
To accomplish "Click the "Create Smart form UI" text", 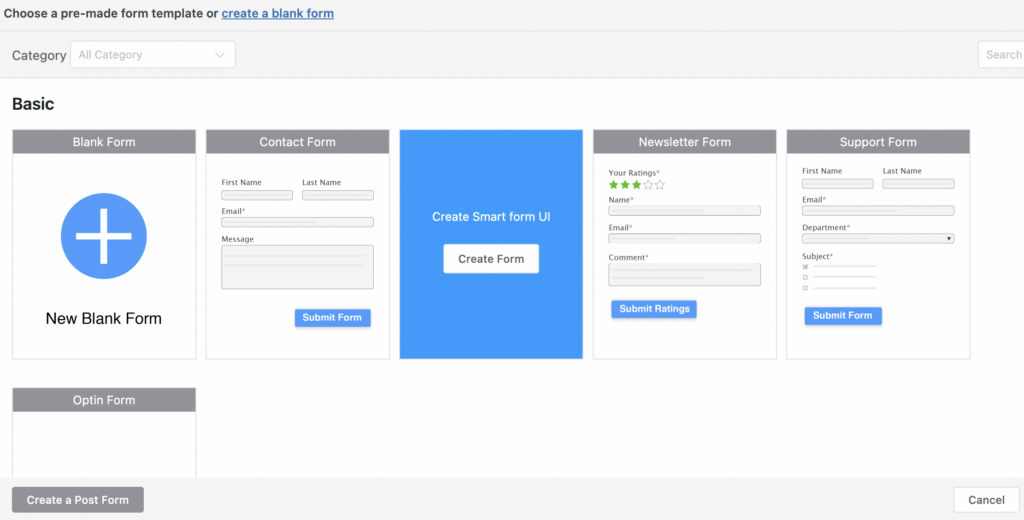I will point(491,217).
